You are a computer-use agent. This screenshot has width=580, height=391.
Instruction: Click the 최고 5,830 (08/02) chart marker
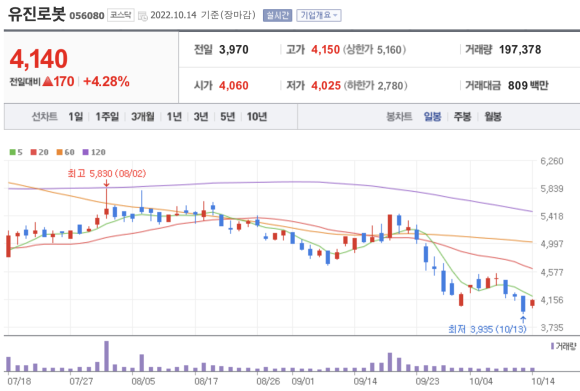(x=107, y=173)
